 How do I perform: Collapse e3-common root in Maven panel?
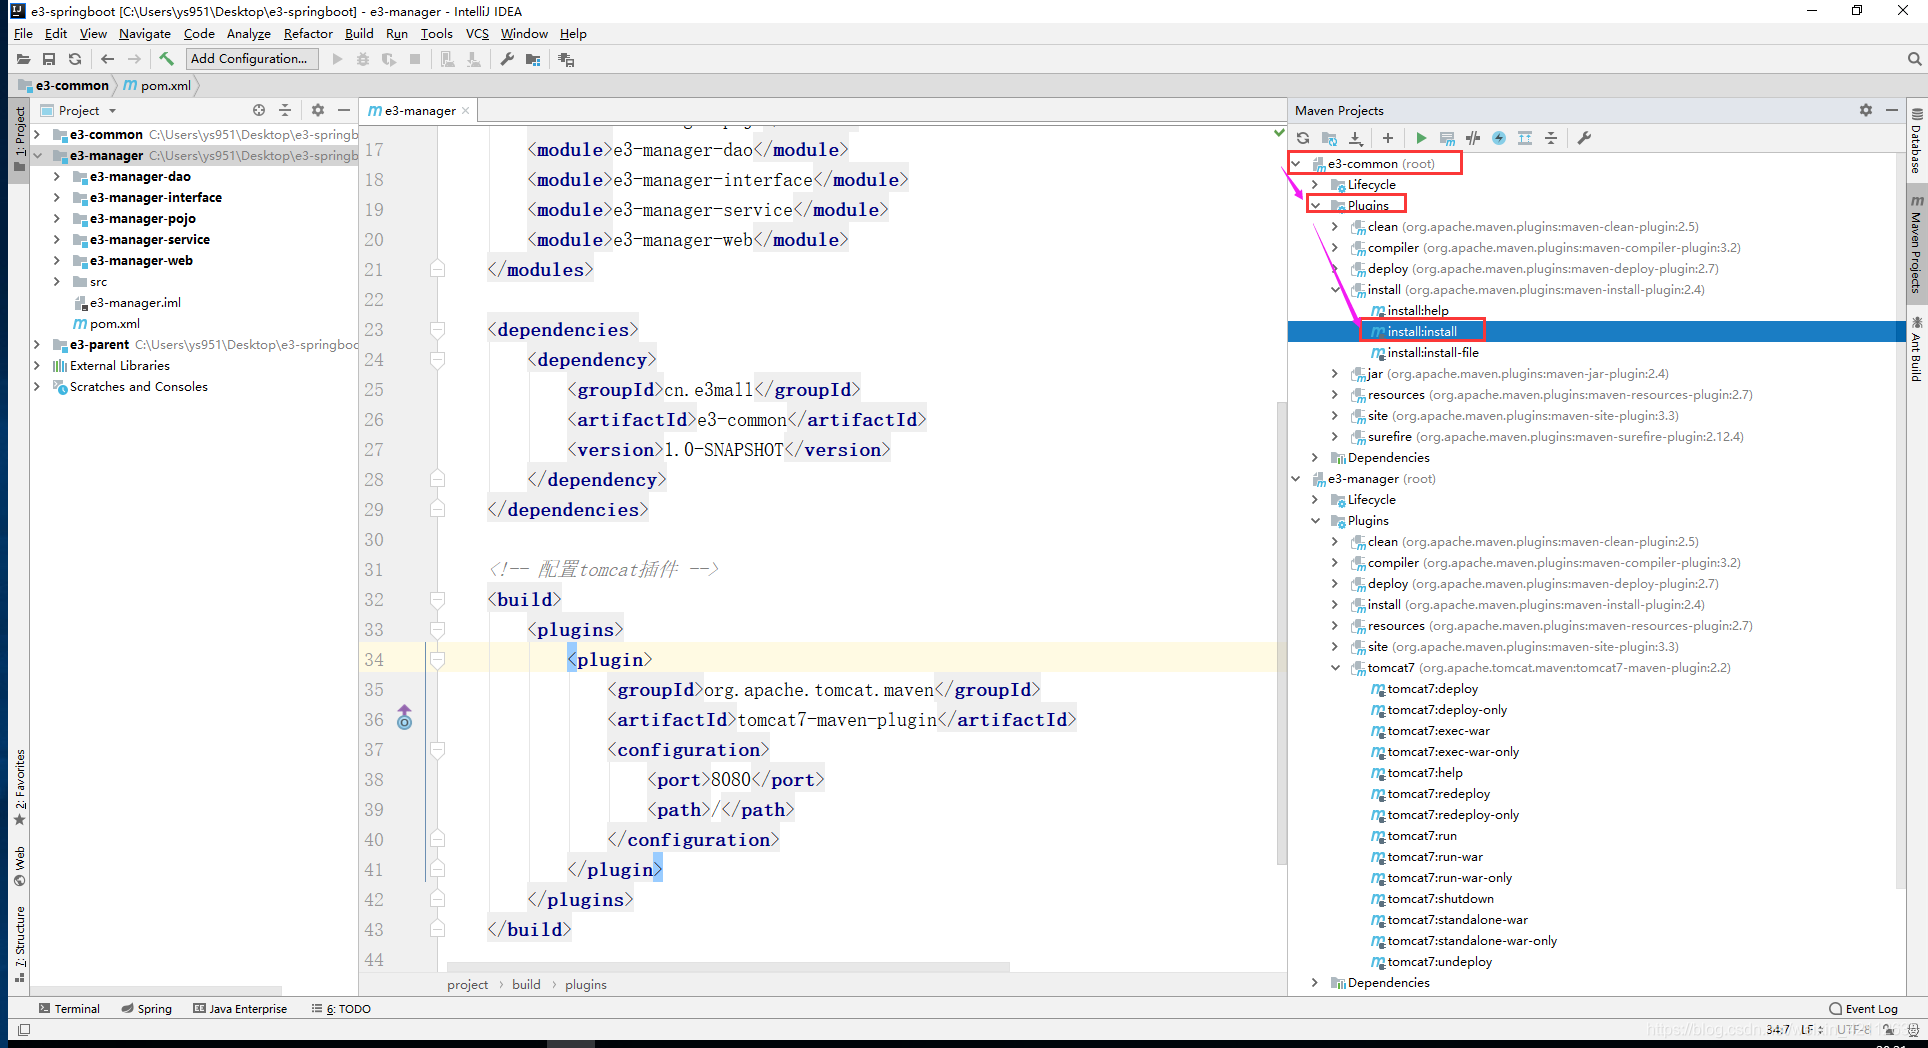pyautogui.click(x=1296, y=164)
